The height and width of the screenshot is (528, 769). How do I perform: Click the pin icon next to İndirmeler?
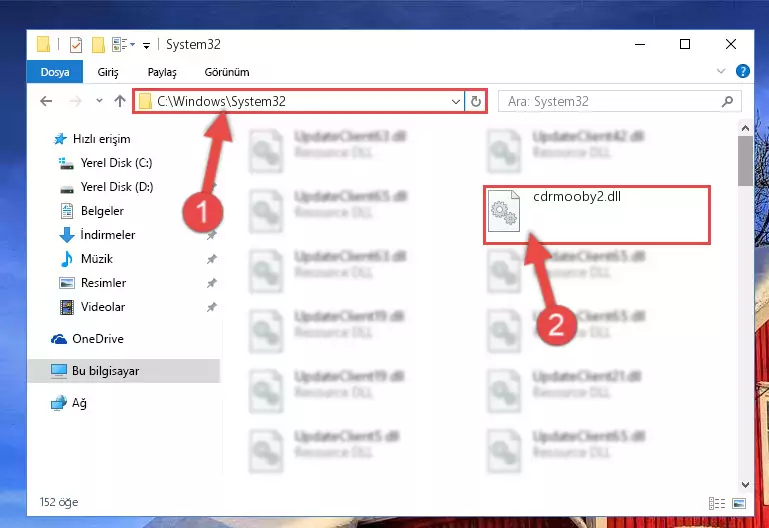(x=211, y=235)
